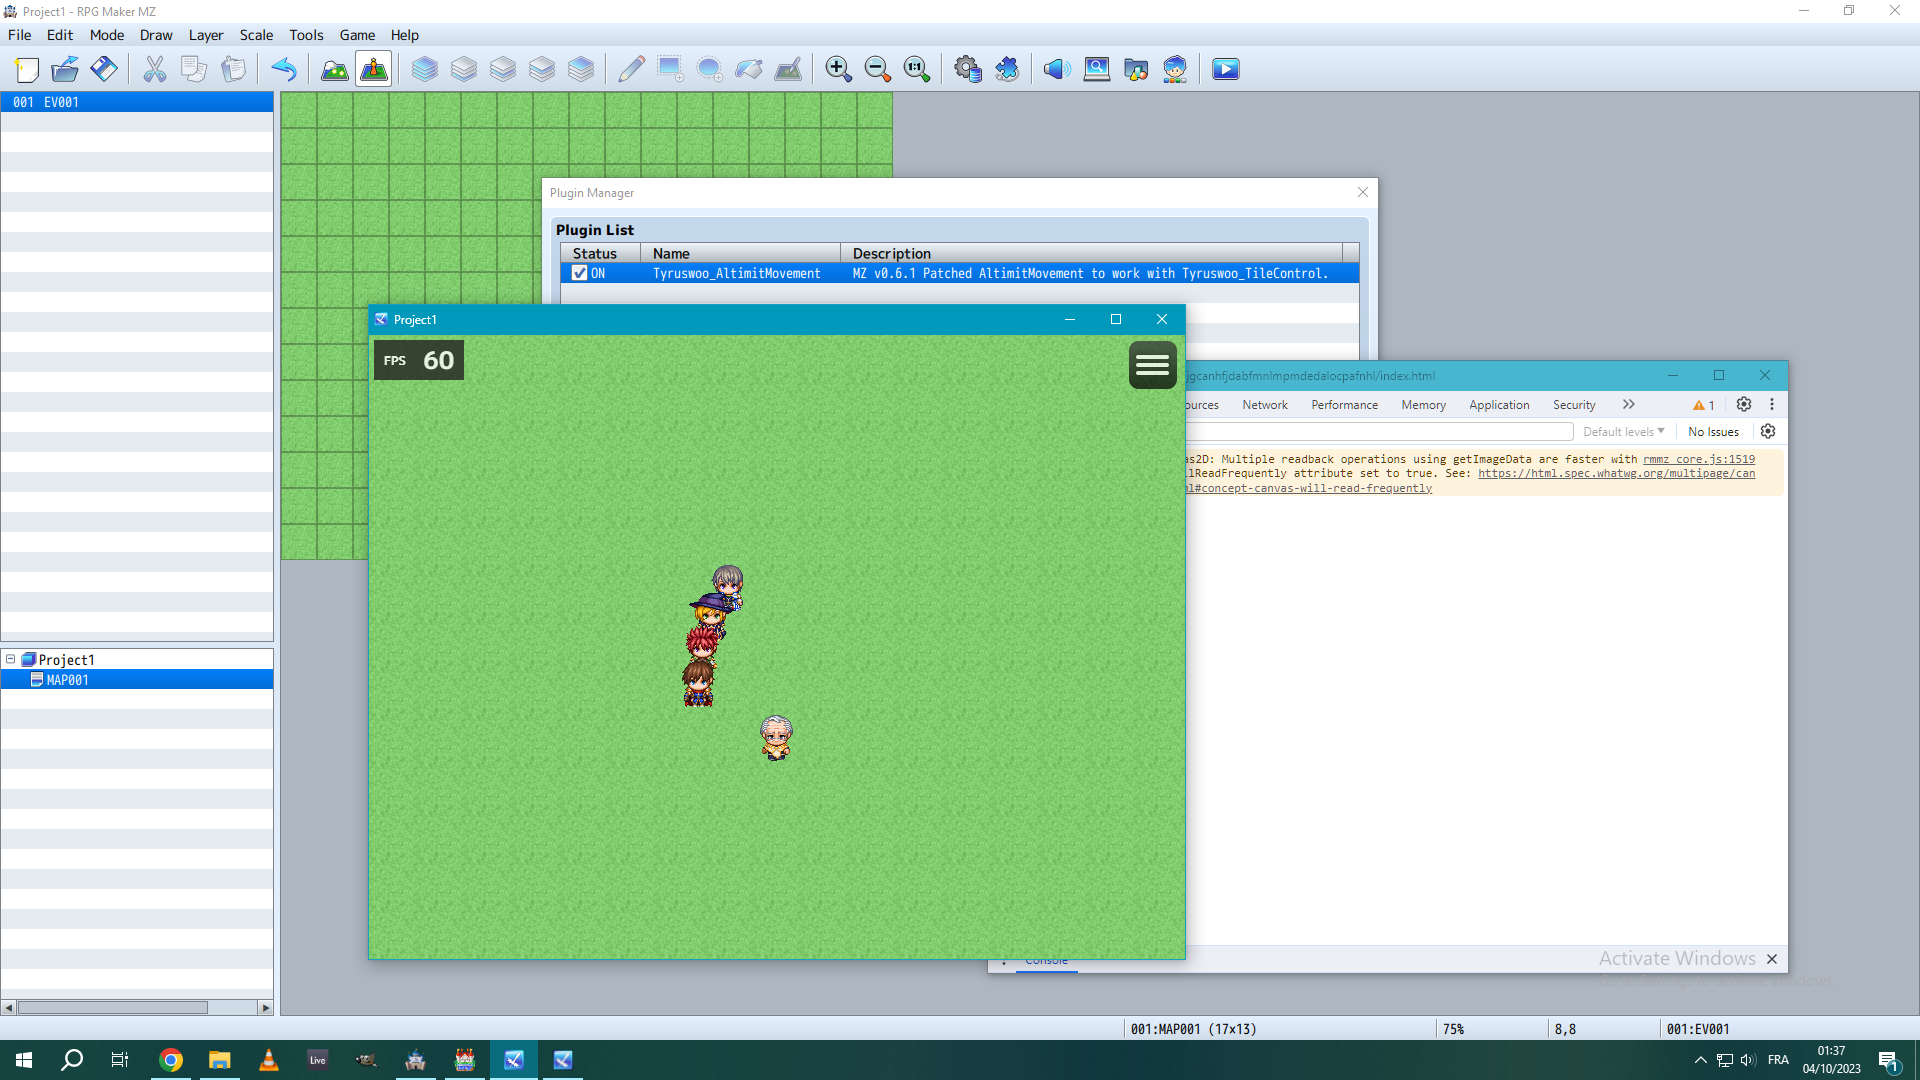Open the Edit menu

click(60, 35)
